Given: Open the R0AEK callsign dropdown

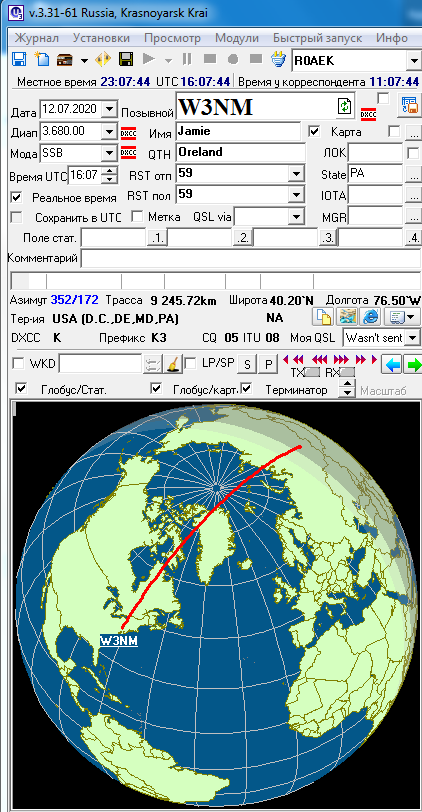Looking at the screenshot, I should click(414, 61).
